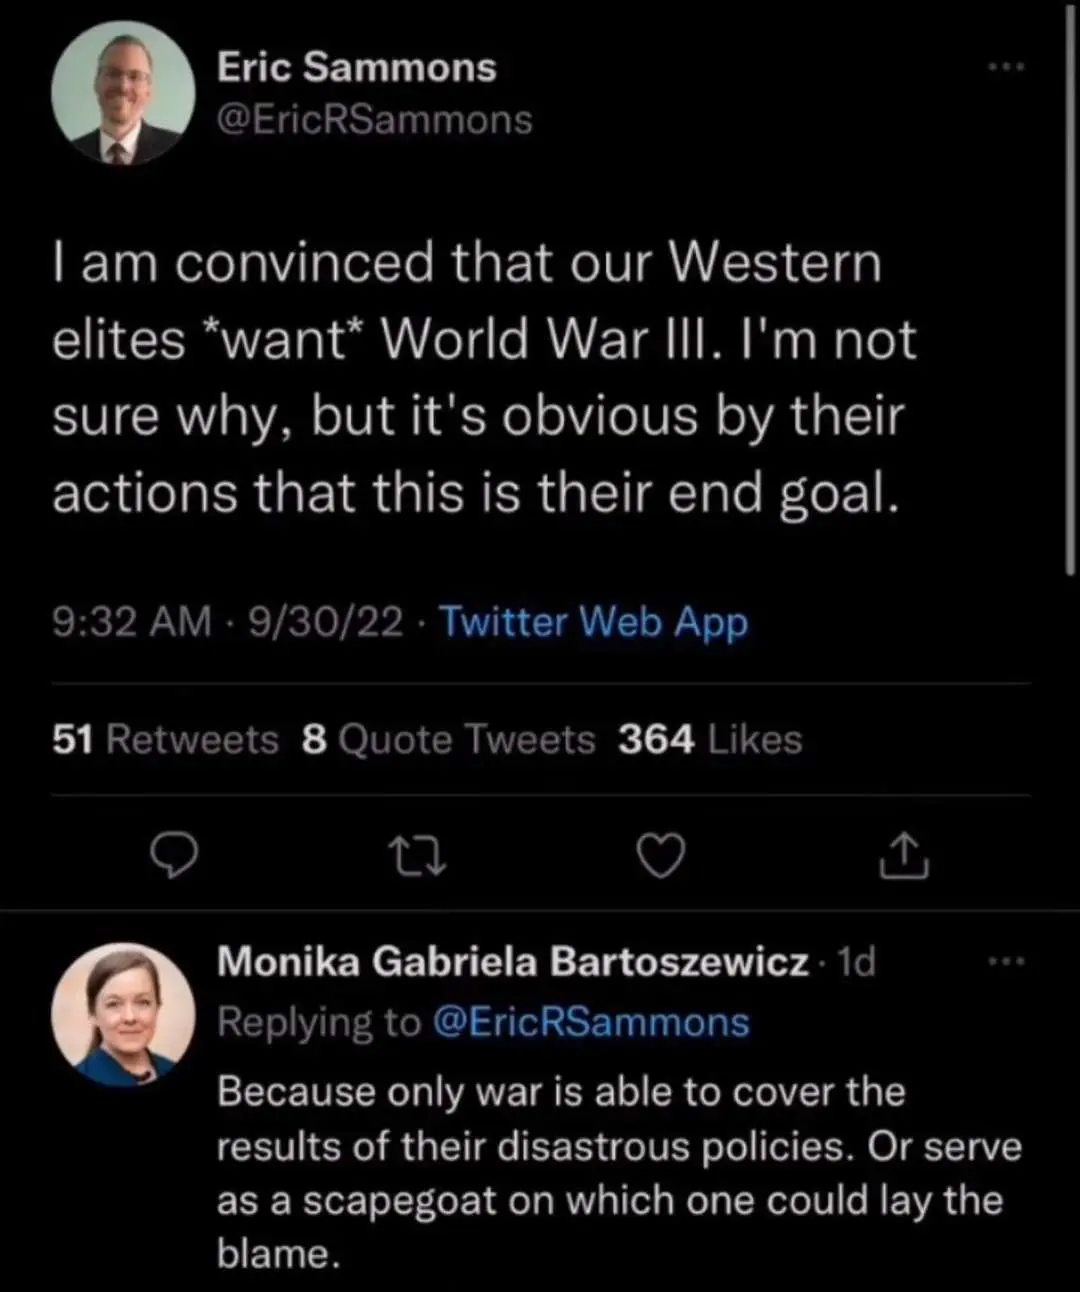The height and width of the screenshot is (1292, 1080).
Task: Click the share upload icon
Action: [904, 856]
